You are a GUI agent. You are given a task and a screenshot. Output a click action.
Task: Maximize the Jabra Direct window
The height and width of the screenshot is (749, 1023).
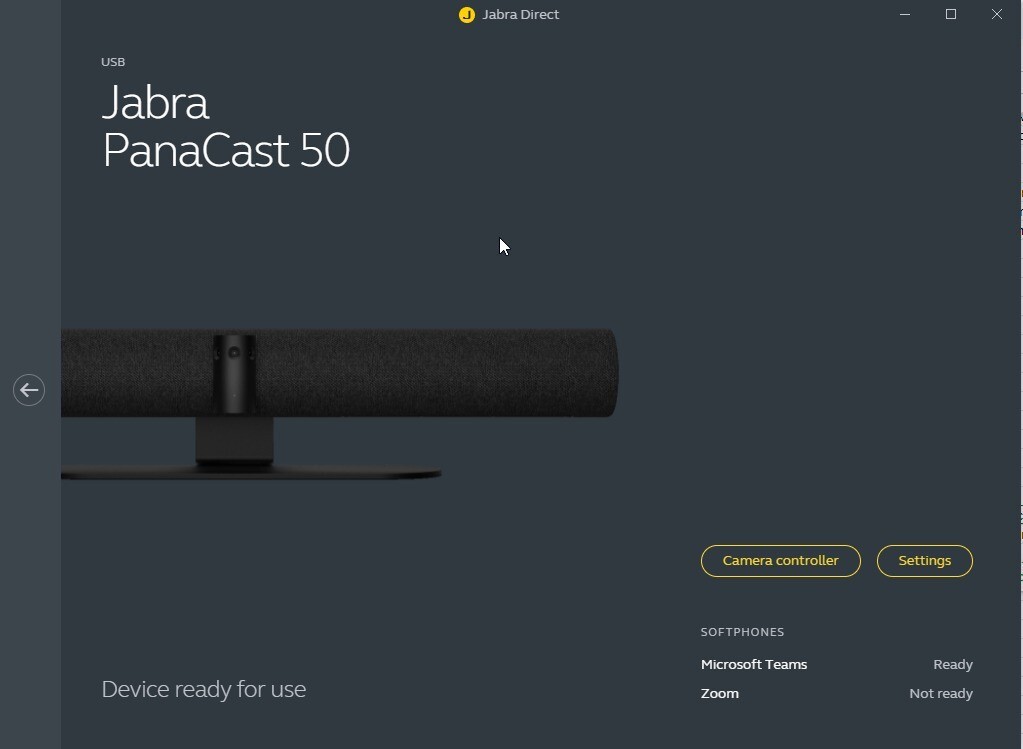pos(951,14)
